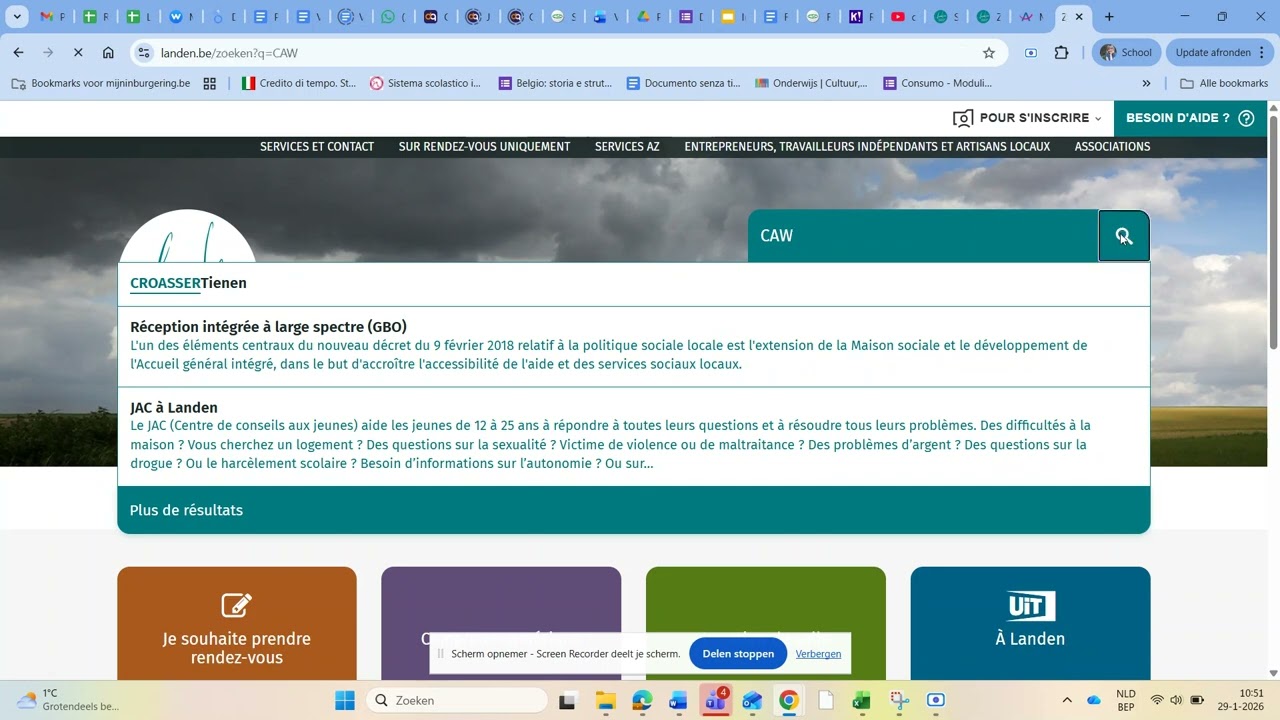Bookmark this page with the star icon
The width and height of the screenshot is (1280, 720).
coord(989,53)
